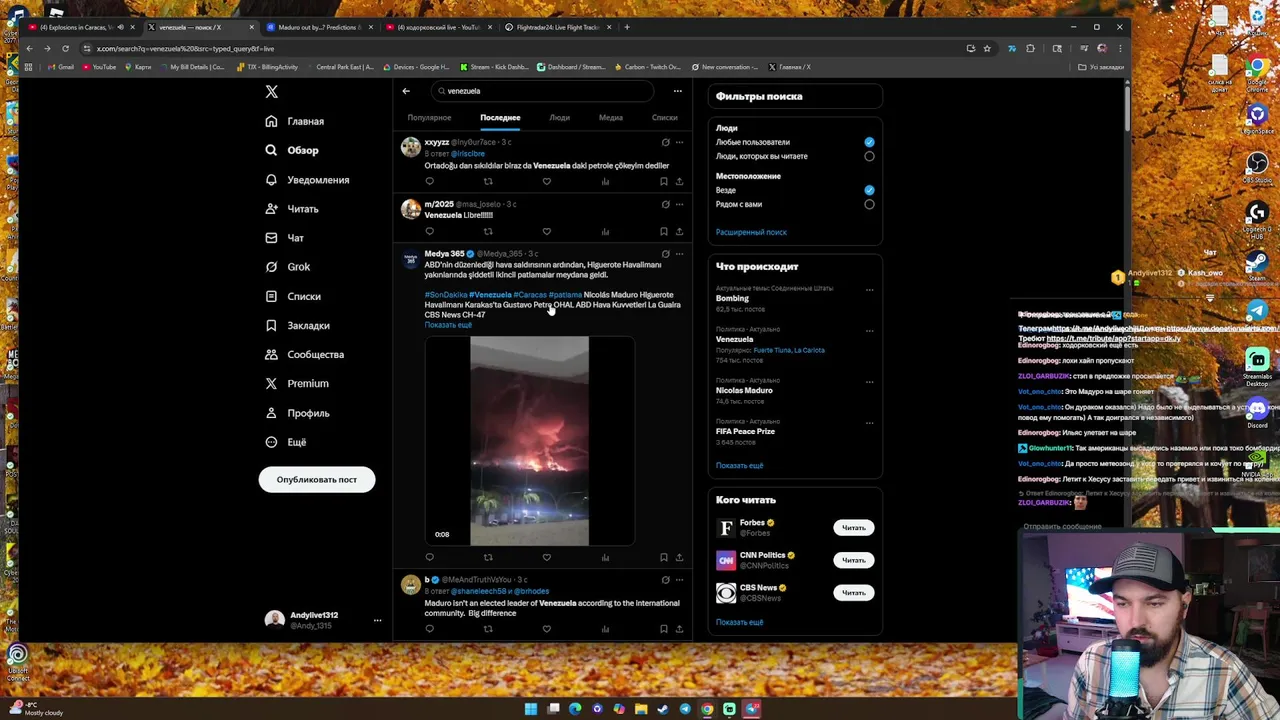
Task: View analytics of xxyyzz post
Action: 605,181
